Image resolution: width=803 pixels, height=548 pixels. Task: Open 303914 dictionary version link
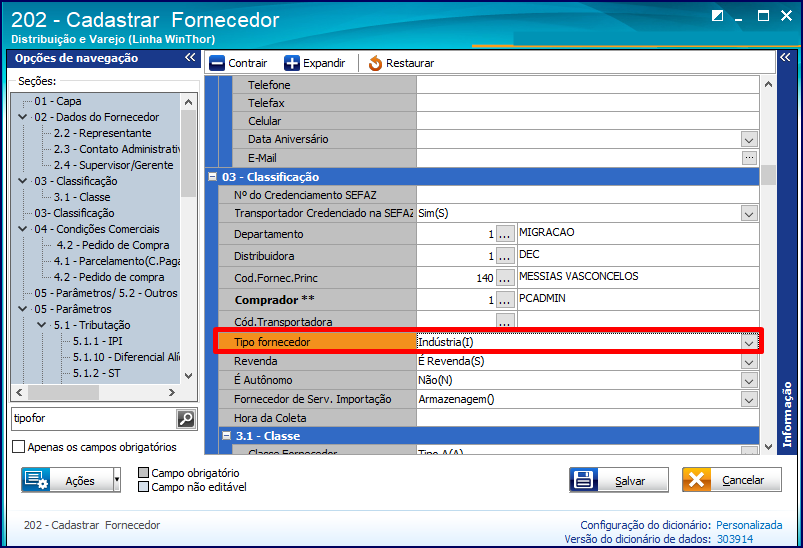click(x=735, y=539)
